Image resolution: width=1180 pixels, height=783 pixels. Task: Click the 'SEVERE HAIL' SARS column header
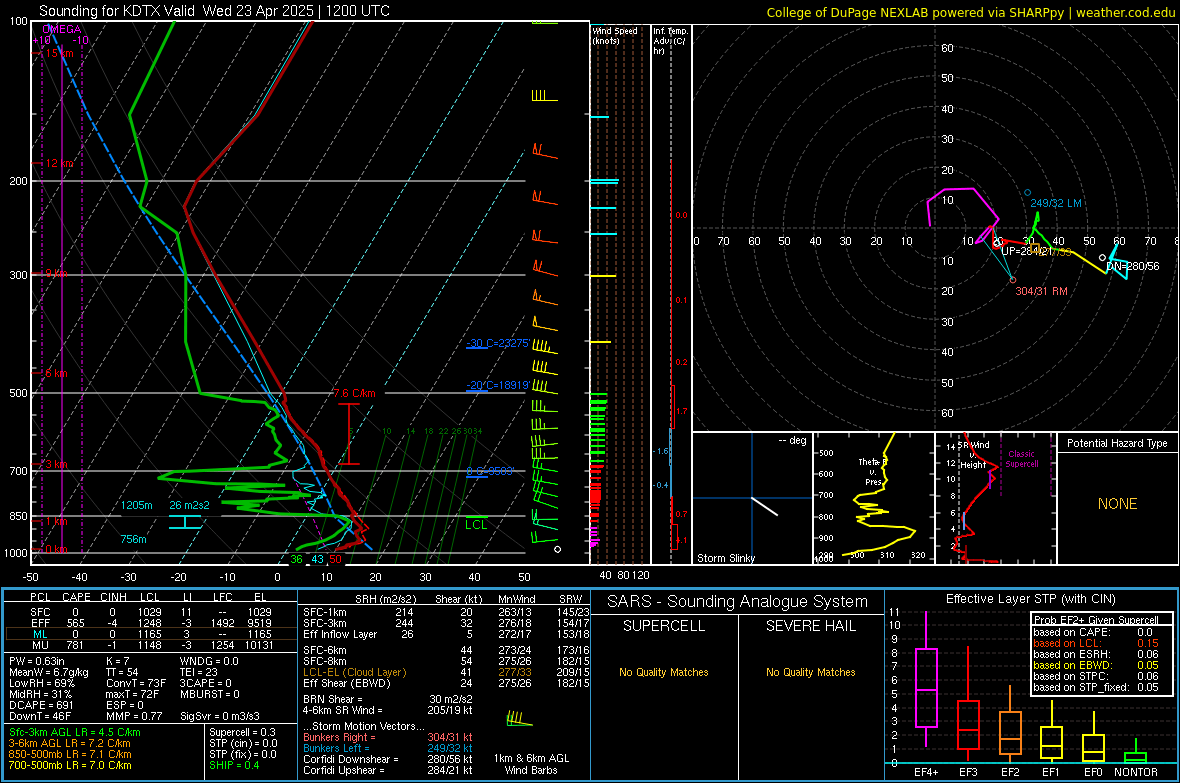click(x=810, y=626)
